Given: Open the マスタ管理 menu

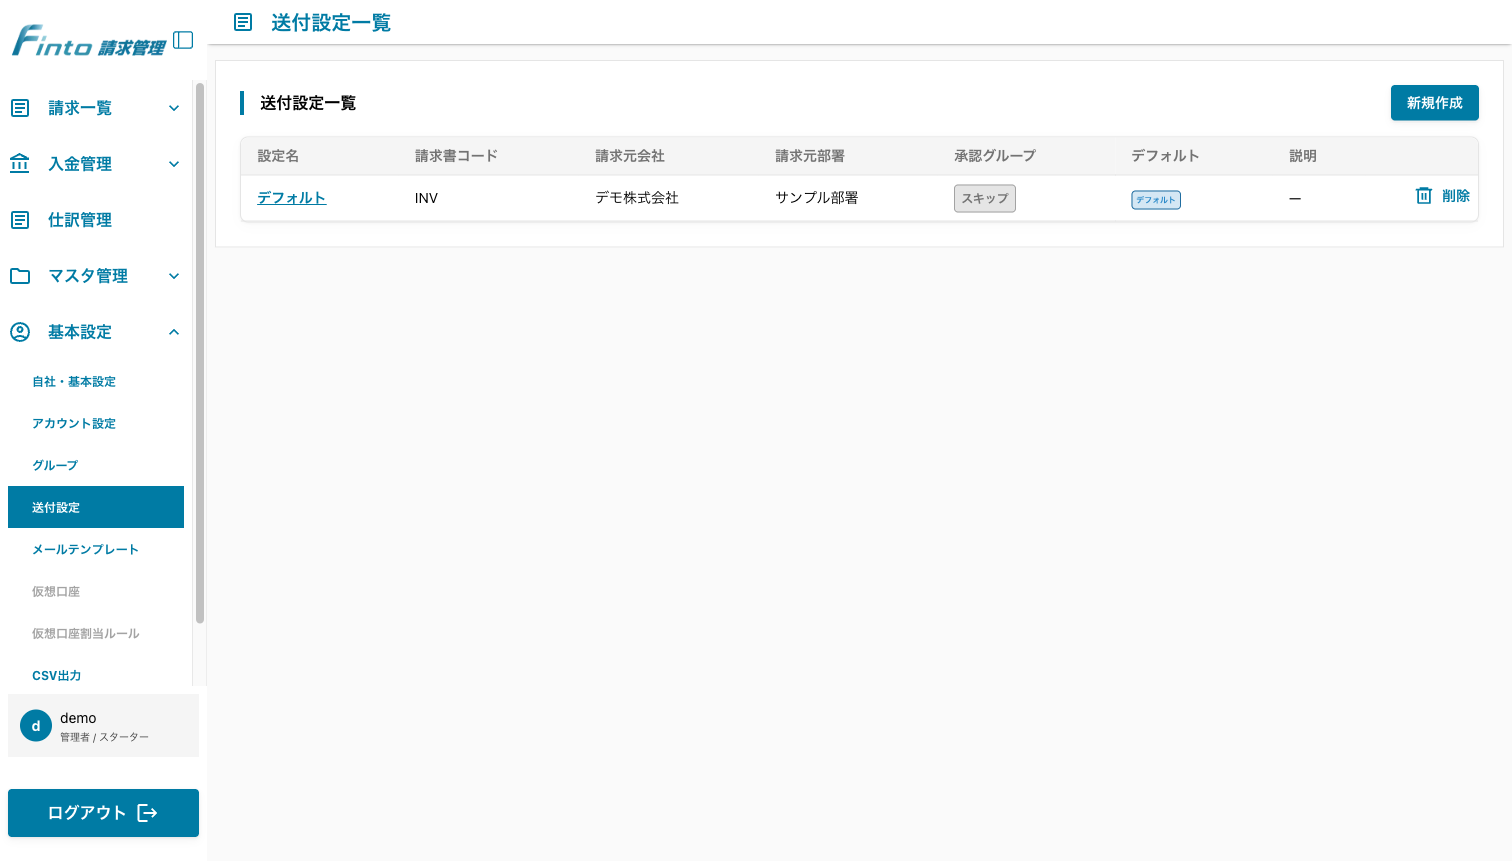Looking at the screenshot, I should 96,276.
